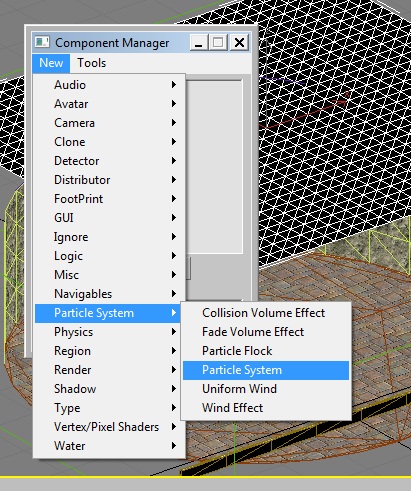Open the Detector submenu
Screen dimensions: 411x491
click(x=109, y=161)
